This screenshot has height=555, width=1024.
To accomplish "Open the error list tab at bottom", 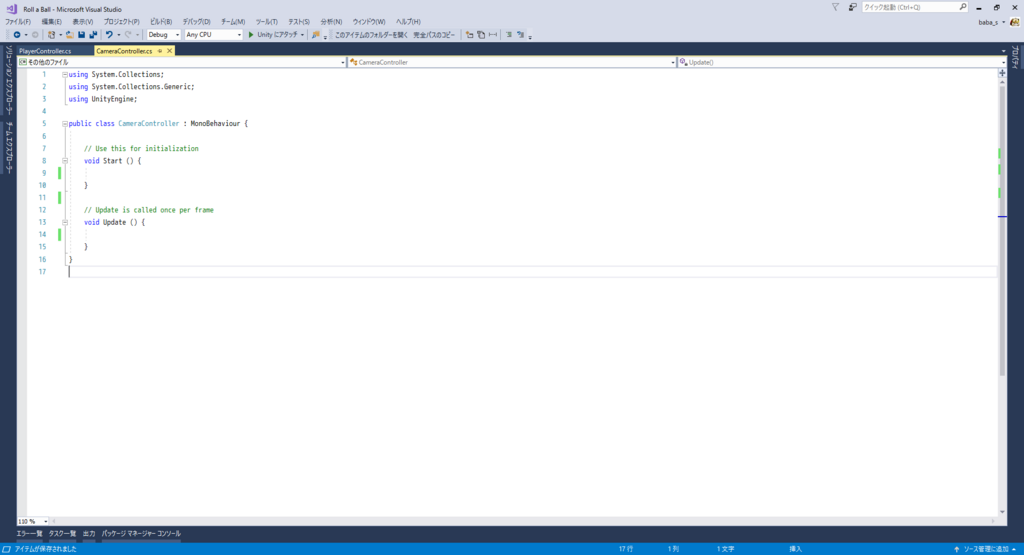I will click(x=29, y=534).
